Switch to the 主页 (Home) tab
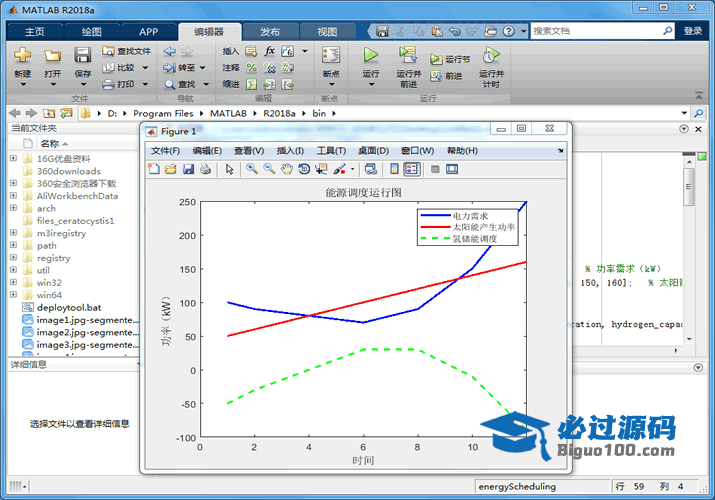This screenshot has height=500, width=715. coord(35,31)
